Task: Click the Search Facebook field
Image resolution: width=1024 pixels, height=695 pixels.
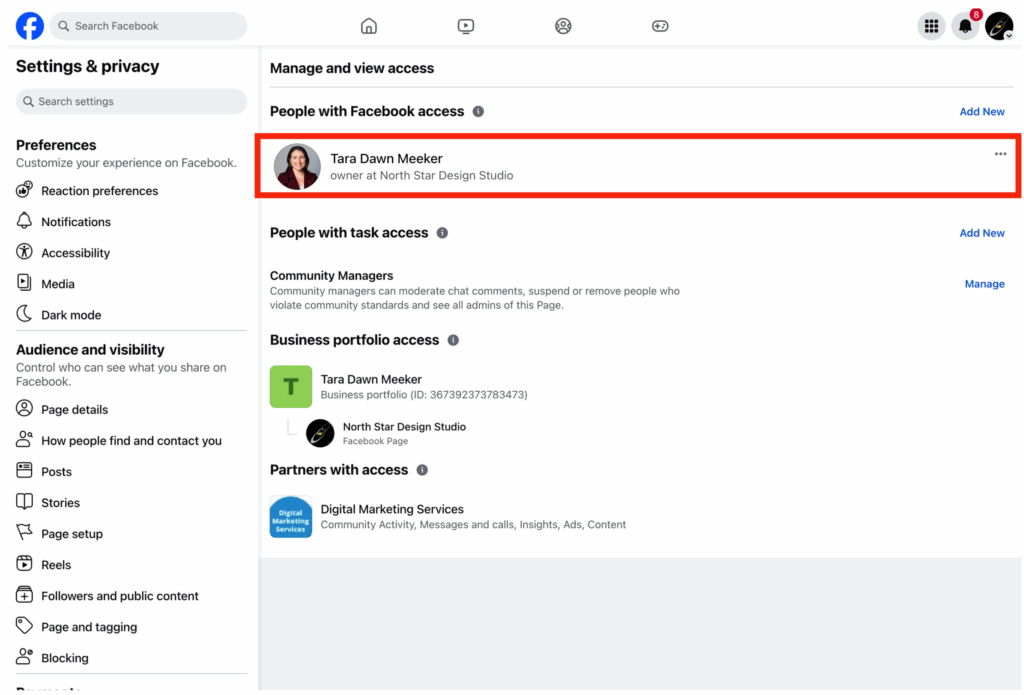Action: pos(148,26)
